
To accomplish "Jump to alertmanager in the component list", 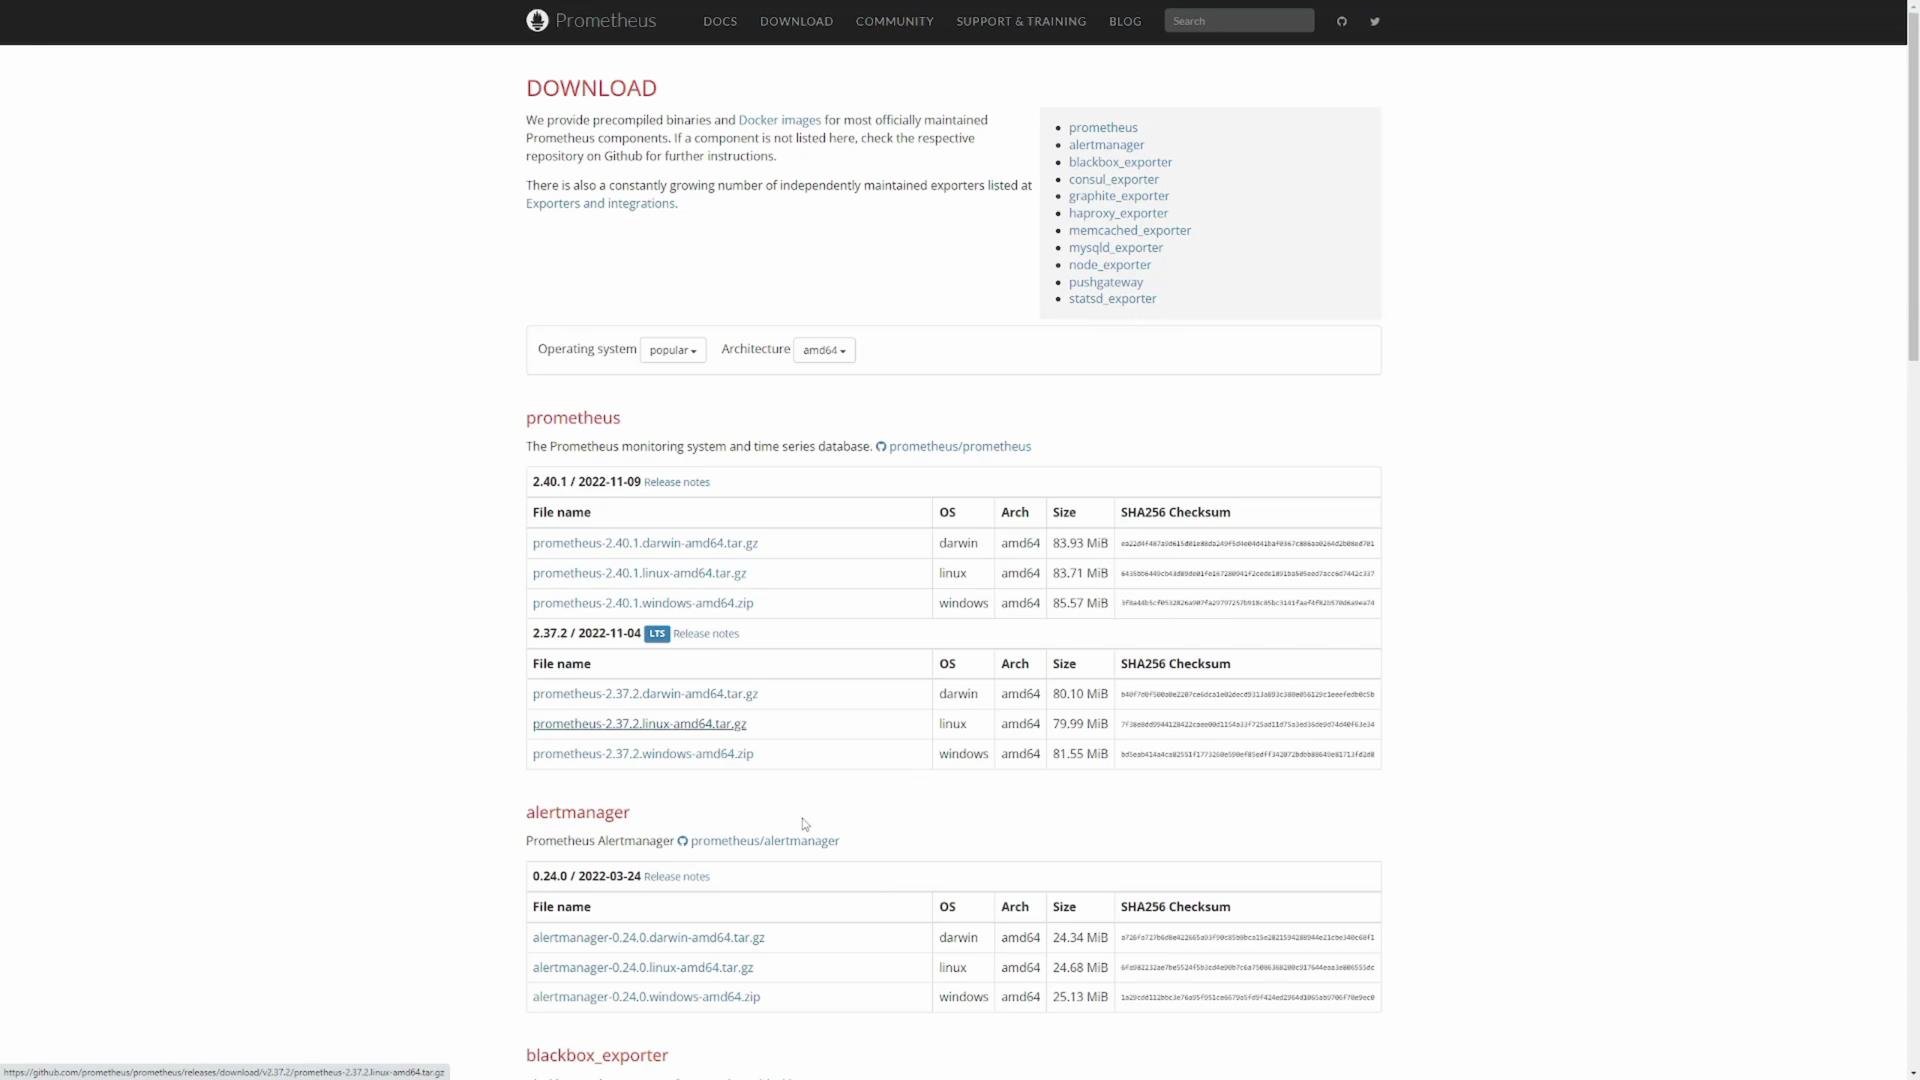I will tap(1106, 145).
